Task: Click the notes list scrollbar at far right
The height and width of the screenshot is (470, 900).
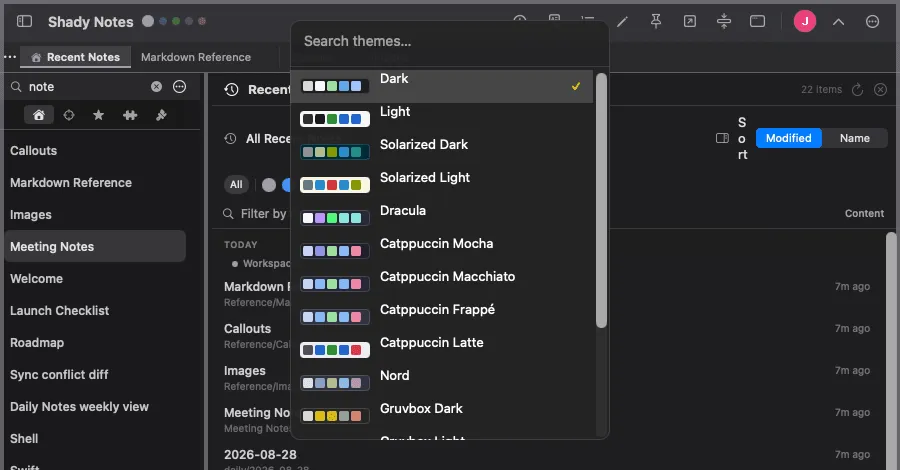Action: [x=891, y=351]
